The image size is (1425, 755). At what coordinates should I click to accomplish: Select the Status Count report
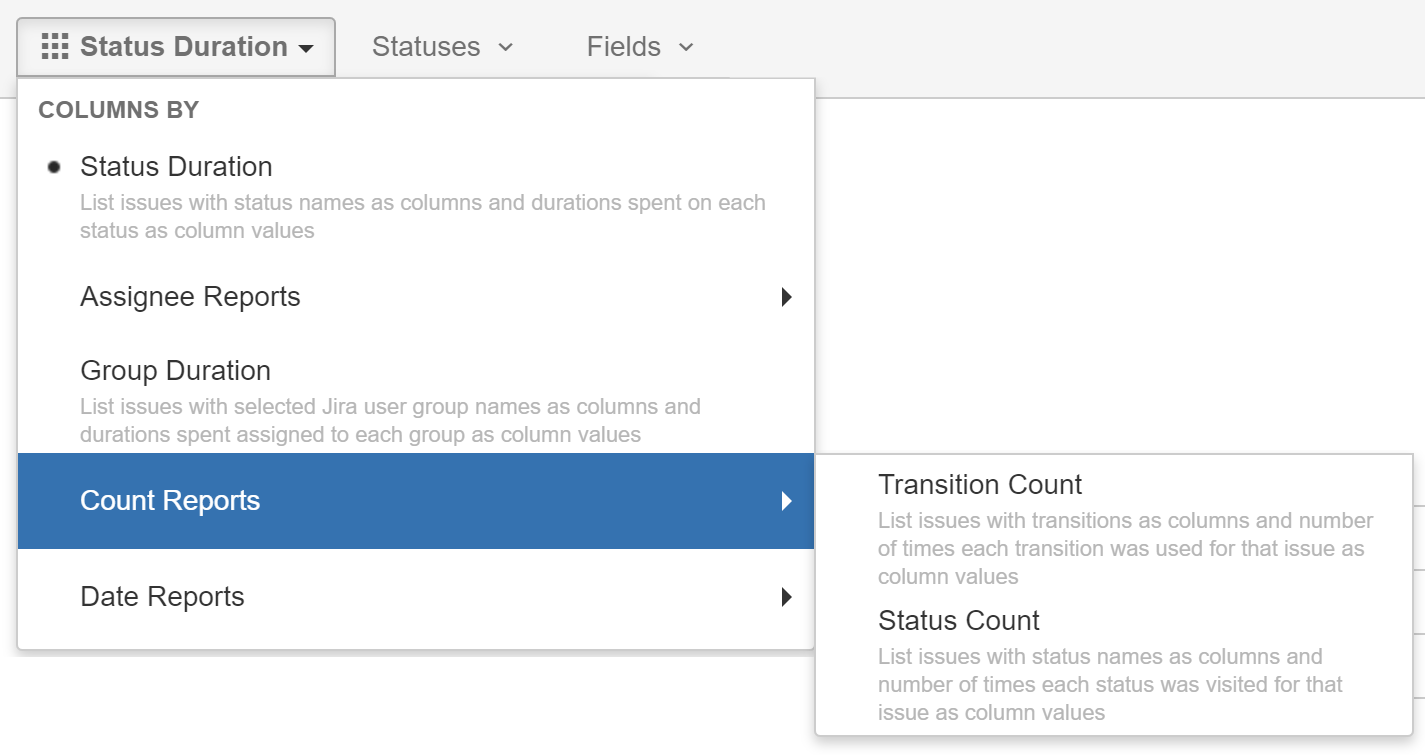pyautogui.click(x=957, y=621)
